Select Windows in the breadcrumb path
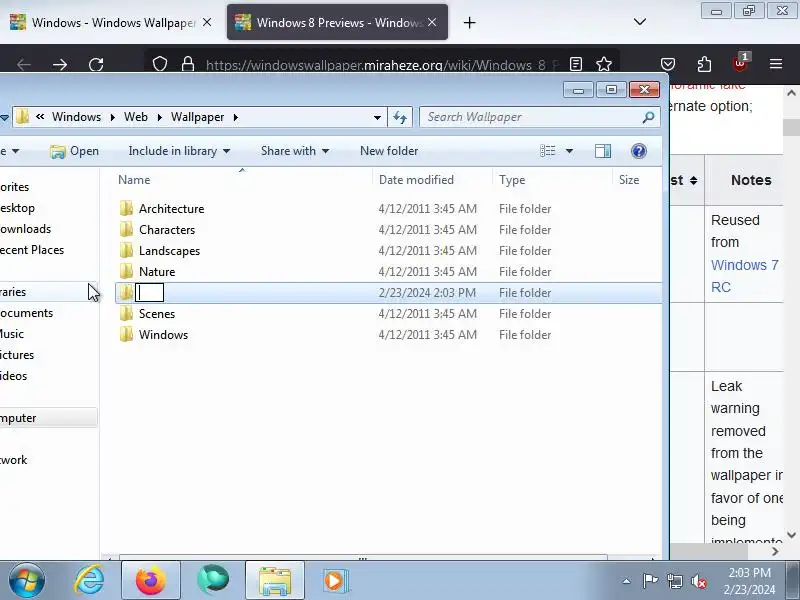Viewport: 800px width, 600px height. coord(77,117)
